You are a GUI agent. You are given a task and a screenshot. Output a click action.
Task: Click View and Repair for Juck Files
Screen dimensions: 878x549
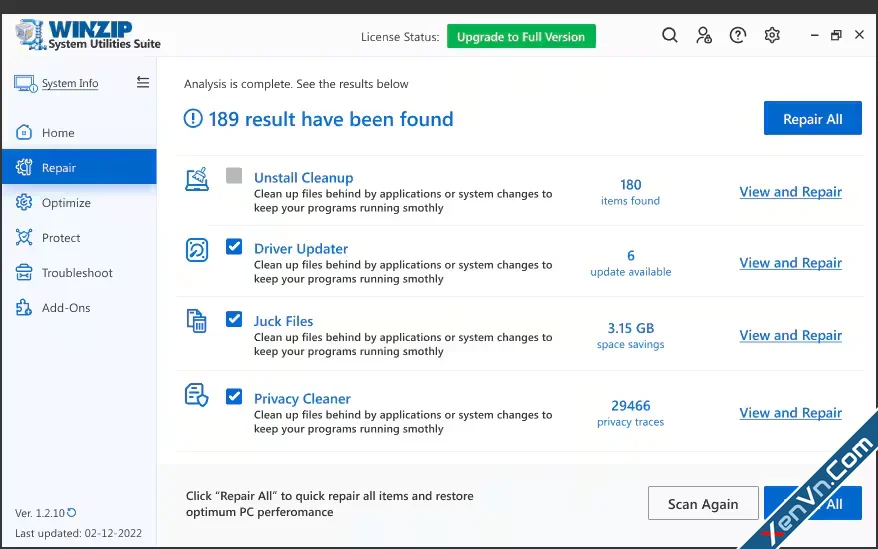pos(791,335)
